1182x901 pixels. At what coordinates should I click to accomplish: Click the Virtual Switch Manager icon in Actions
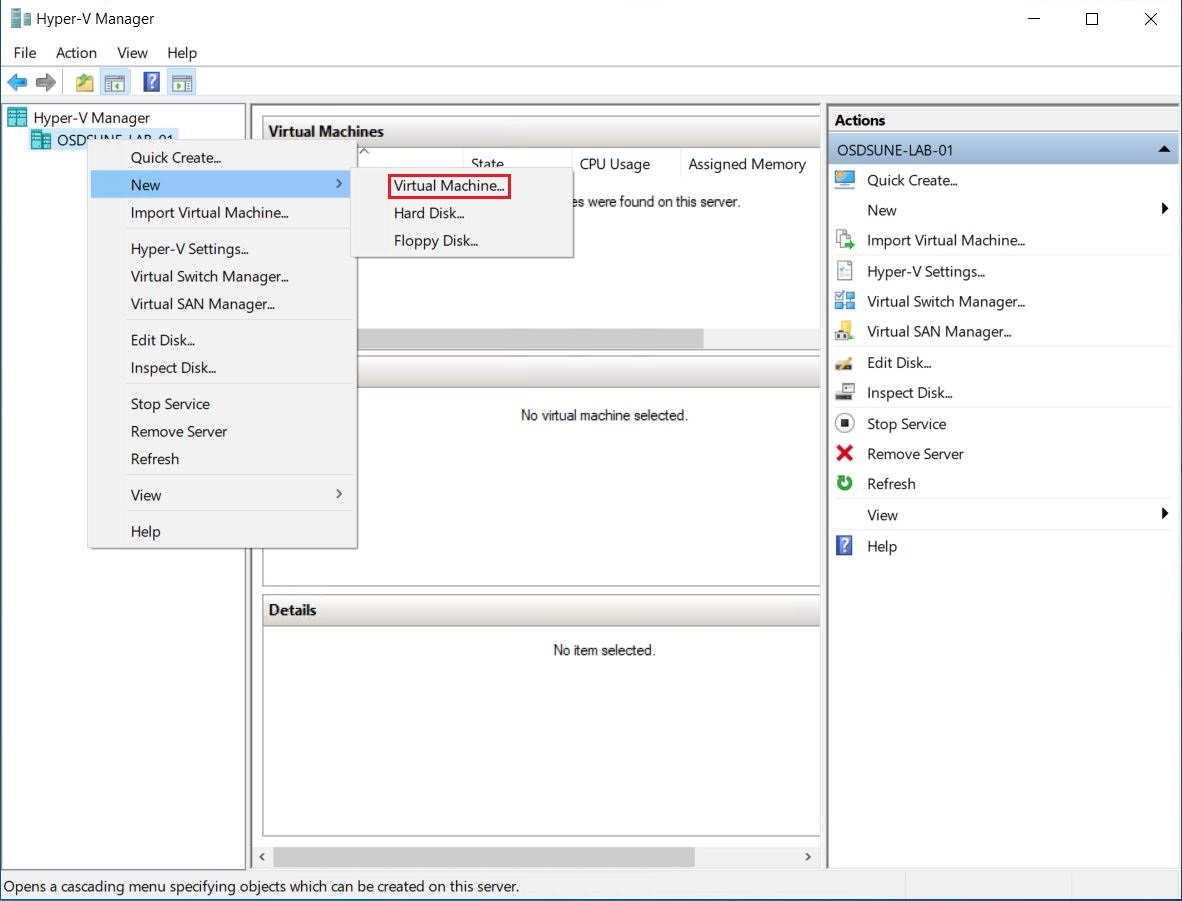pos(845,301)
